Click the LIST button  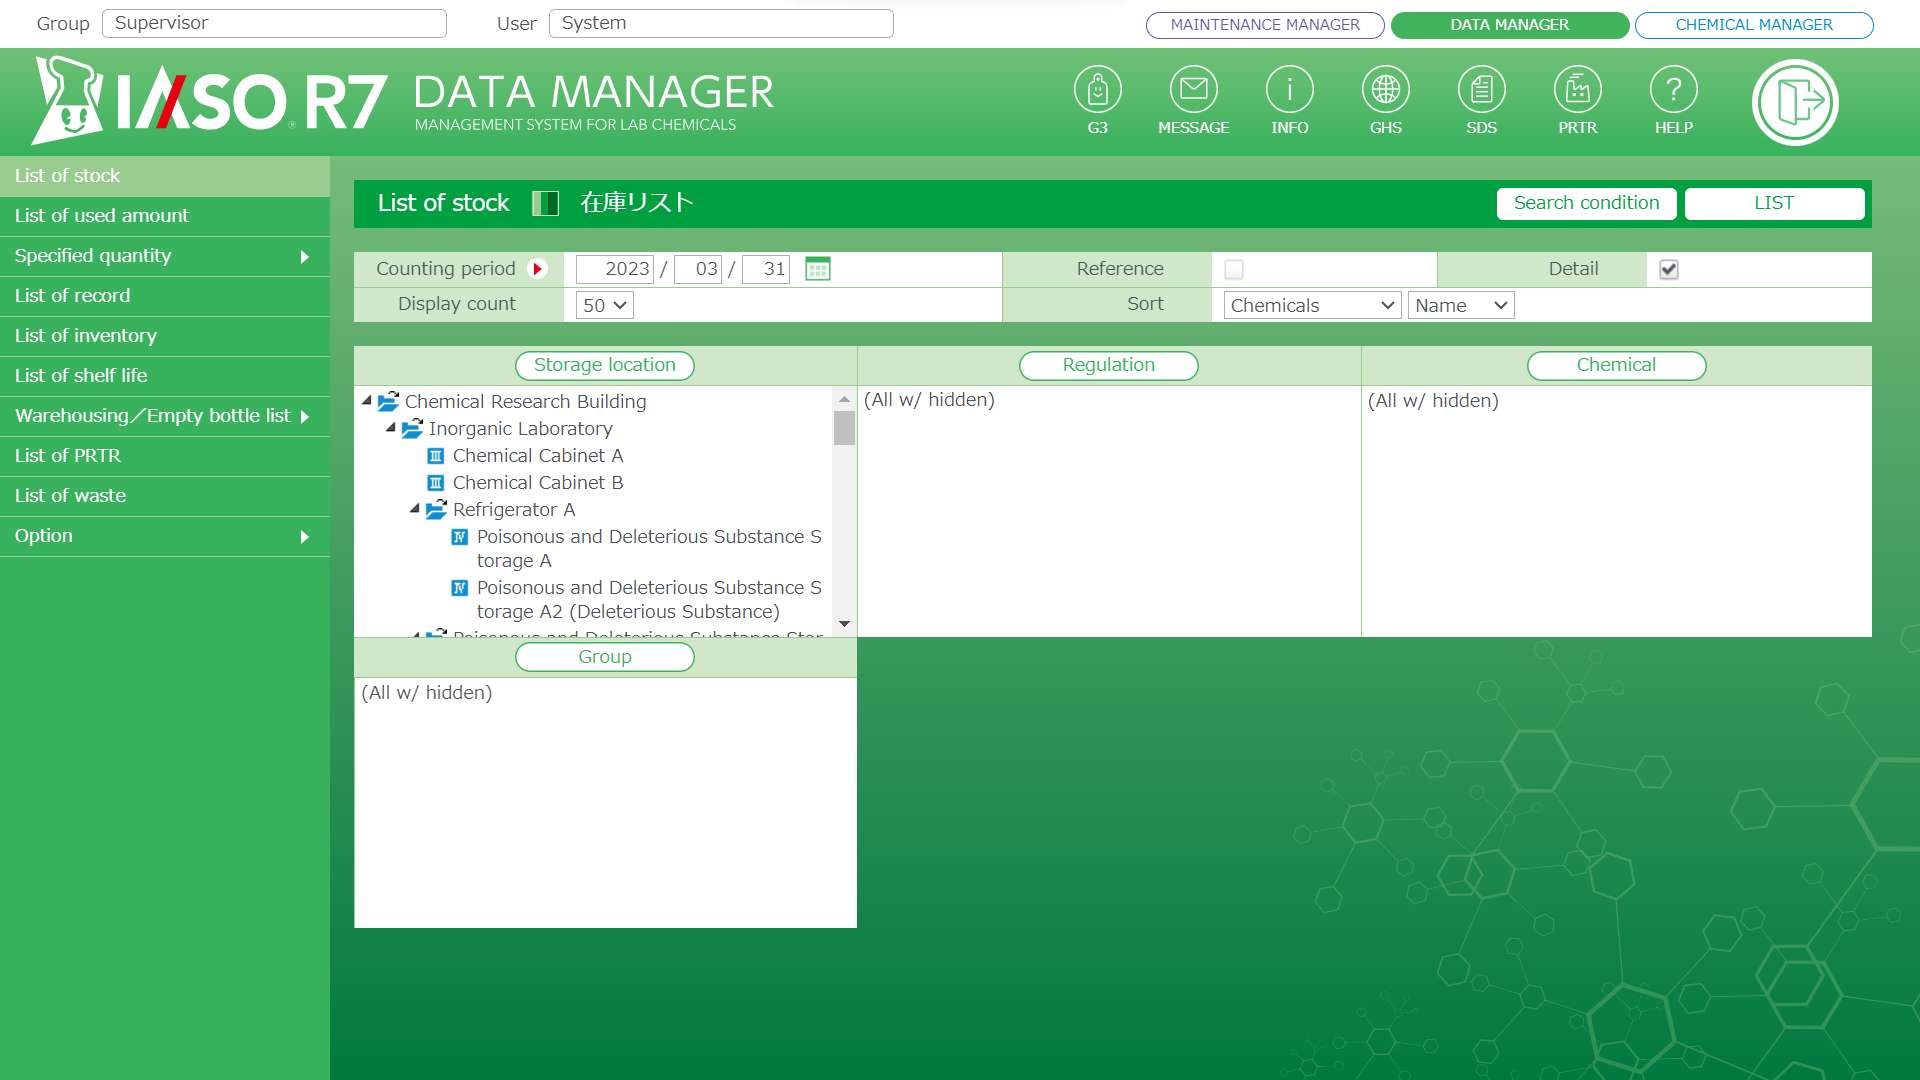[1775, 203]
